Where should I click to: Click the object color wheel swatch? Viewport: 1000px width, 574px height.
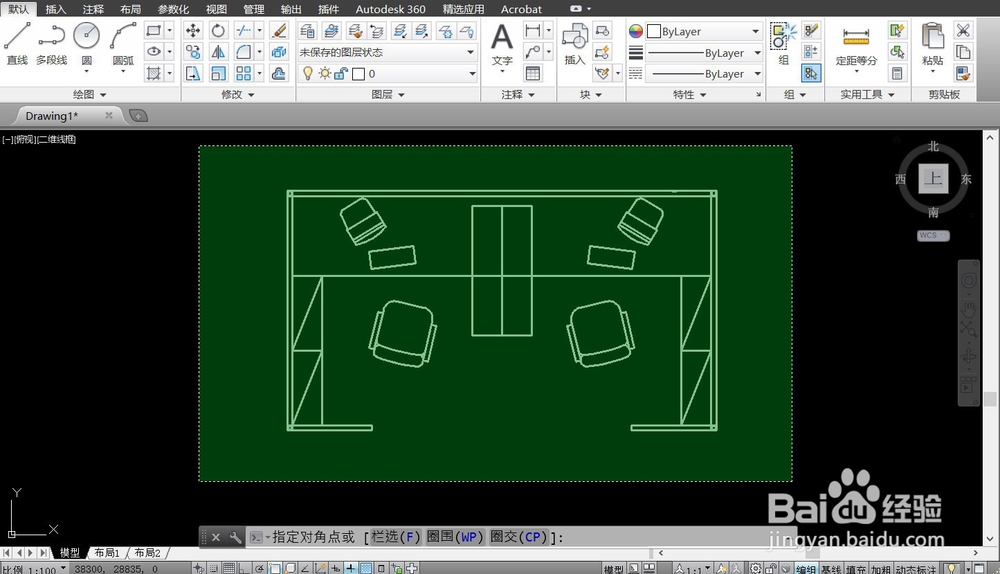click(636, 31)
